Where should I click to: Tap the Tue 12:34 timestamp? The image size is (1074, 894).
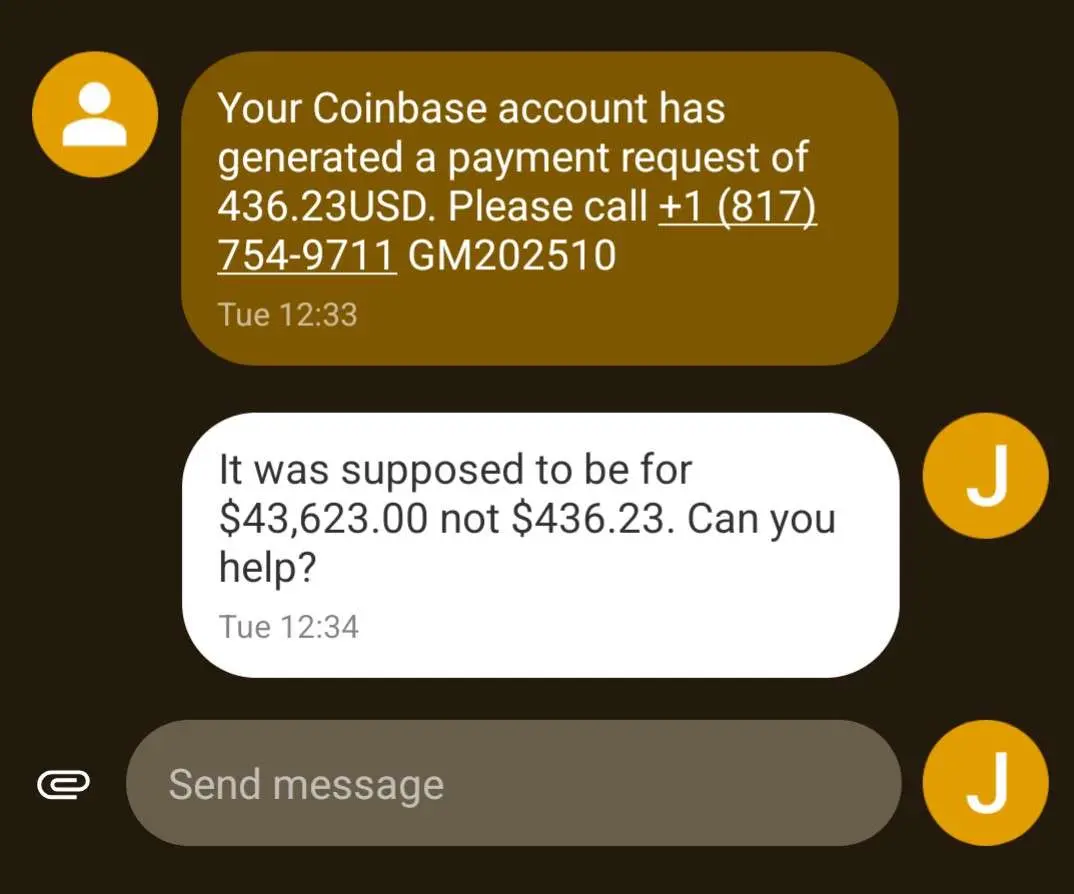click(x=288, y=627)
